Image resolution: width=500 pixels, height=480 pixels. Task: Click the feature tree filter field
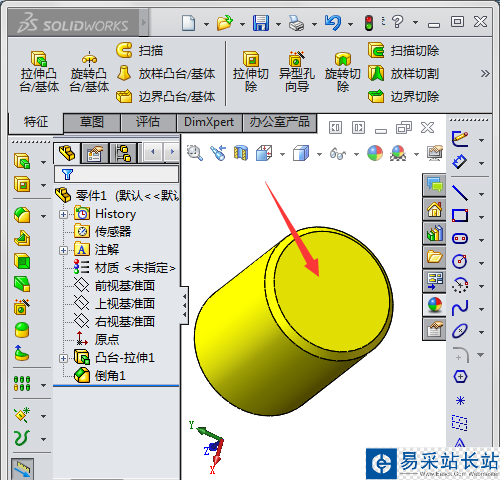click(116, 174)
